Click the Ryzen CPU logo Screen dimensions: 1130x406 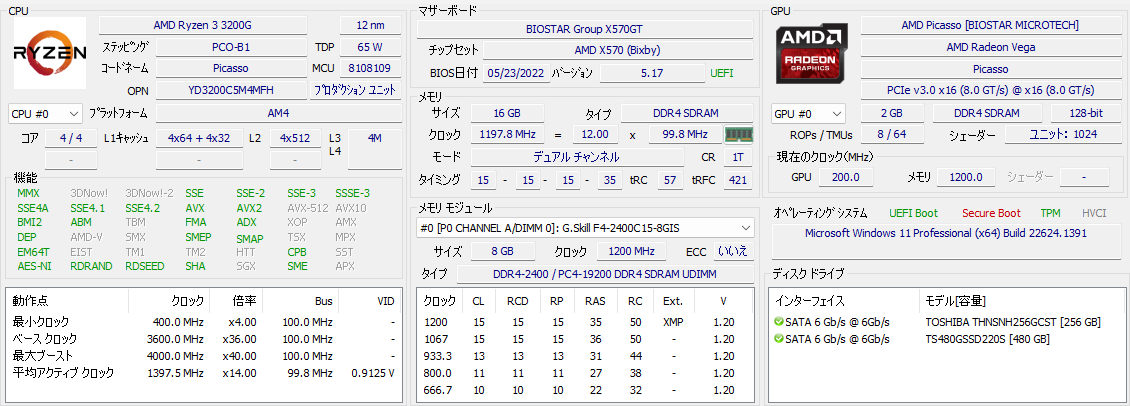(50, 53)
